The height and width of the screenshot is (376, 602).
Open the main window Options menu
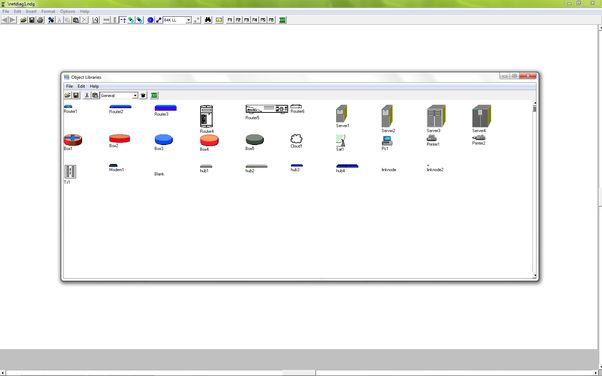67,12
